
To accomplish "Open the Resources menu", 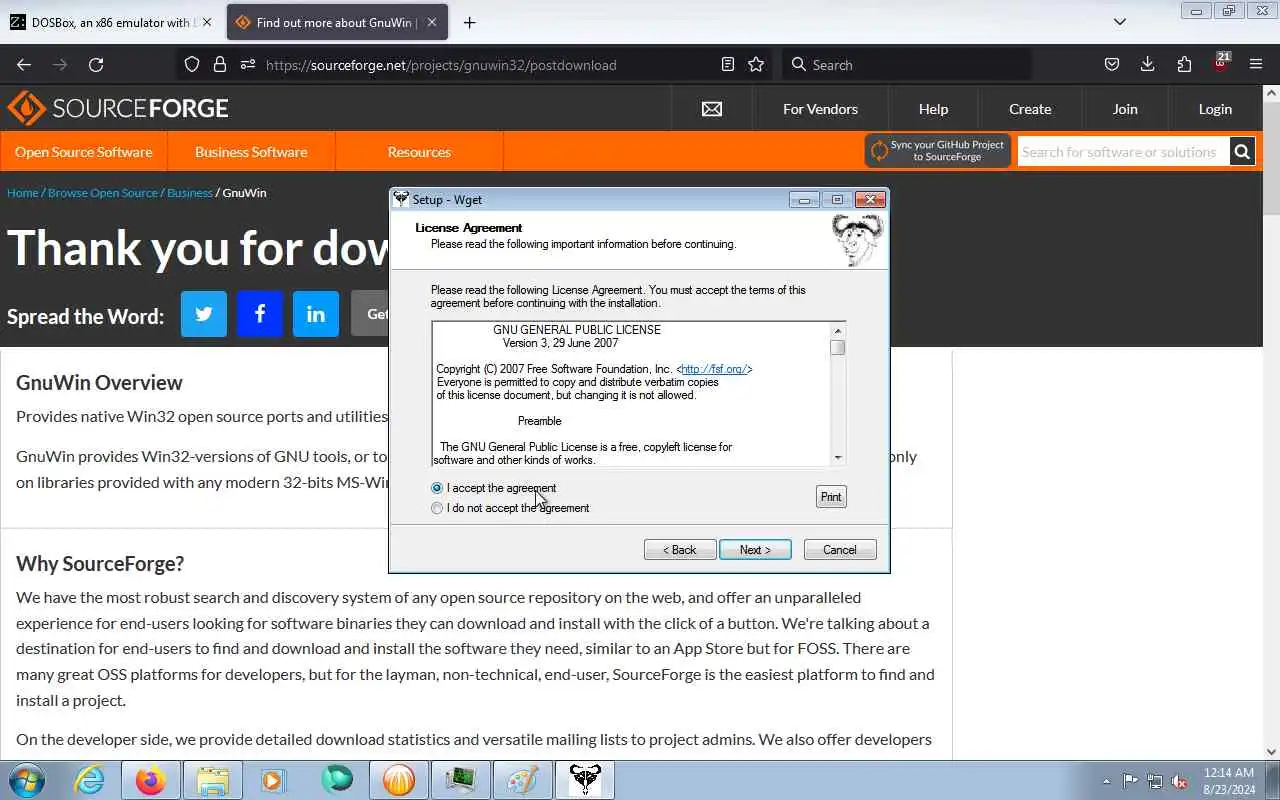I will coord(419,152).
